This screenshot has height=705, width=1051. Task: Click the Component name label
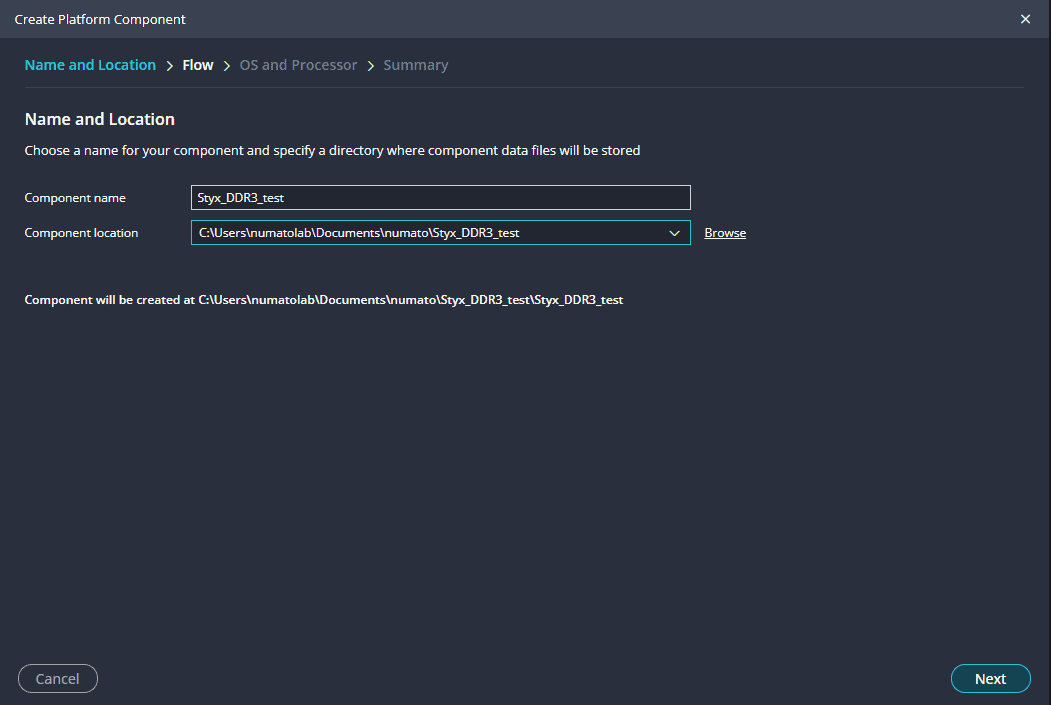coord(75,198)
